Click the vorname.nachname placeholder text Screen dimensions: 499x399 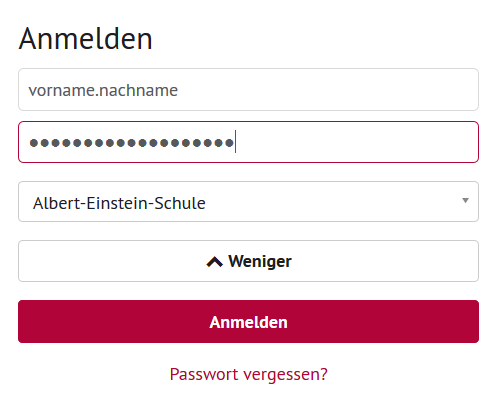103,90
